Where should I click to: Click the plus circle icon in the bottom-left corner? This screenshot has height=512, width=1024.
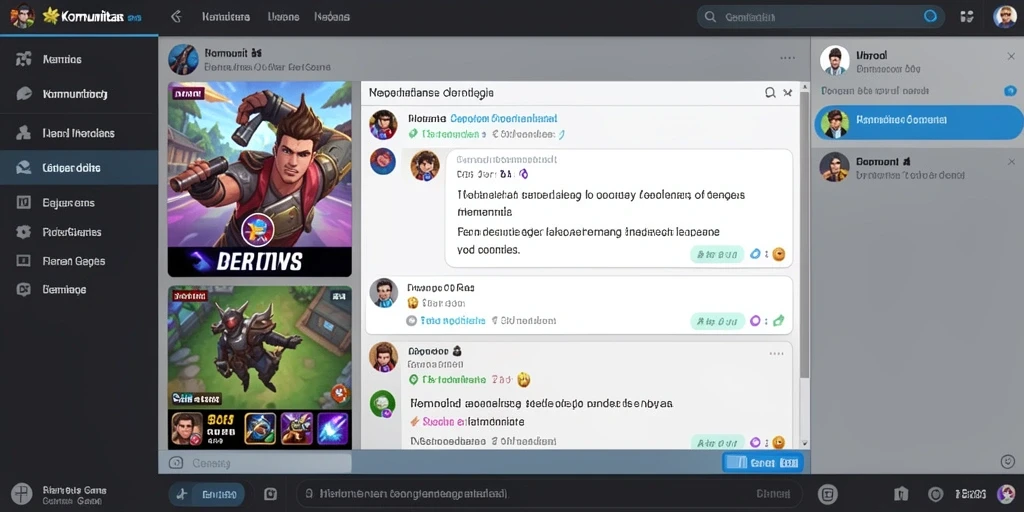click(23, 493)
